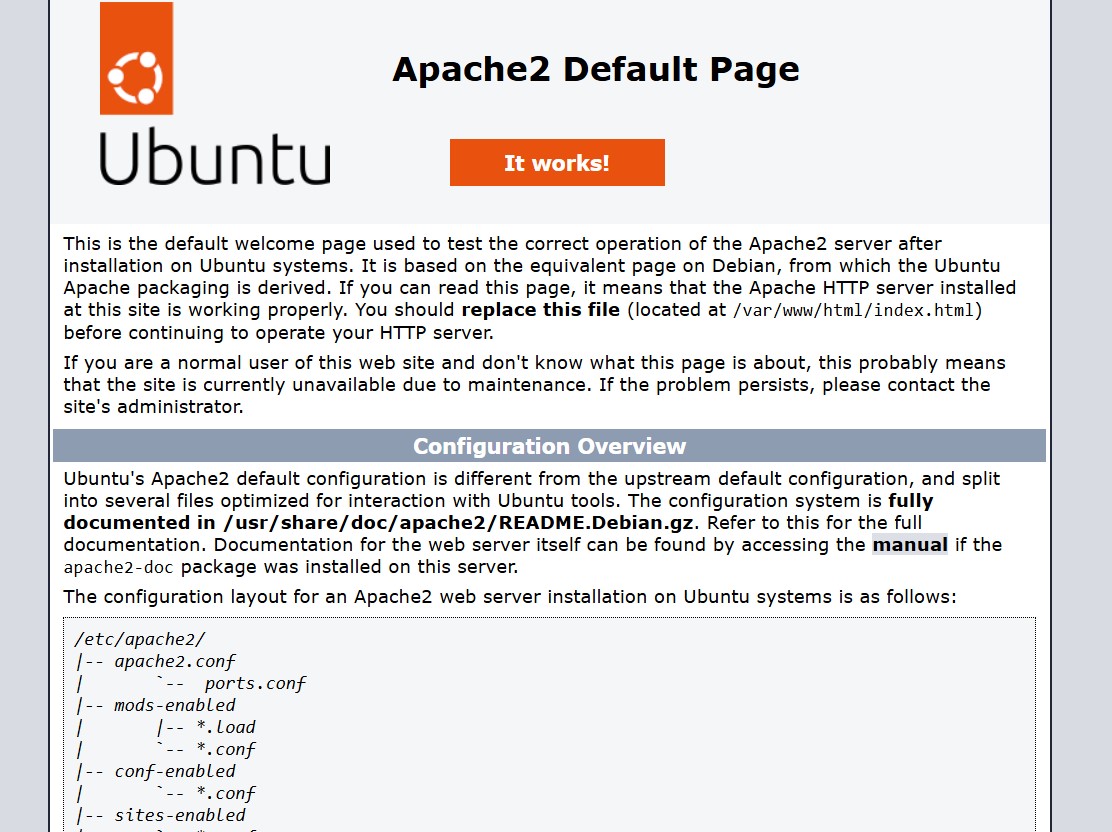Click the "Apache2 Default Page" heading
The height and width of the screenshot is (832, 1112).
click(595, 69)
